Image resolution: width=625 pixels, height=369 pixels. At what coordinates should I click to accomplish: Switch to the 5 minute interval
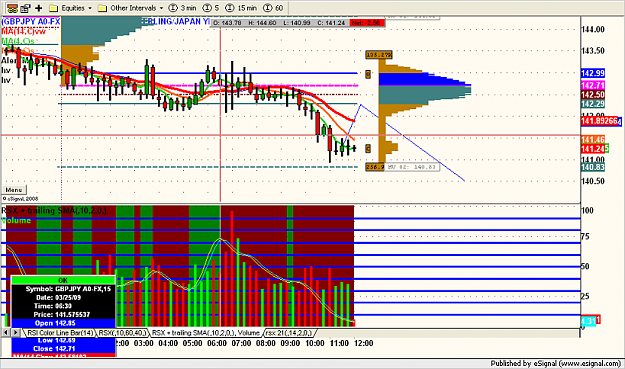point(211,8)
